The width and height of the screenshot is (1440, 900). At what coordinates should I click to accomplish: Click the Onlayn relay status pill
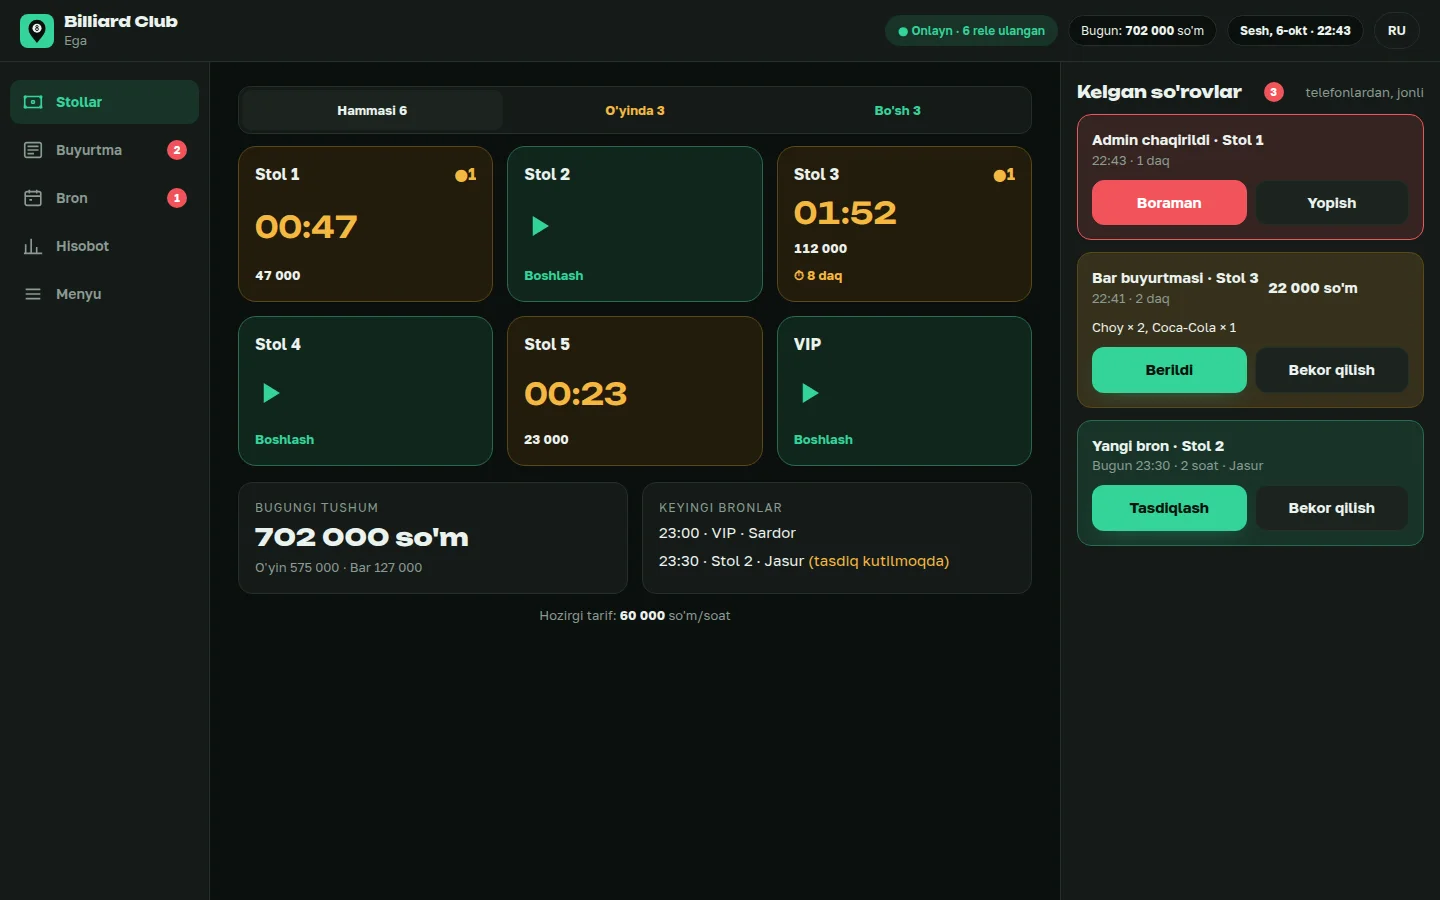pyautogui.click(x=971, y=31)
